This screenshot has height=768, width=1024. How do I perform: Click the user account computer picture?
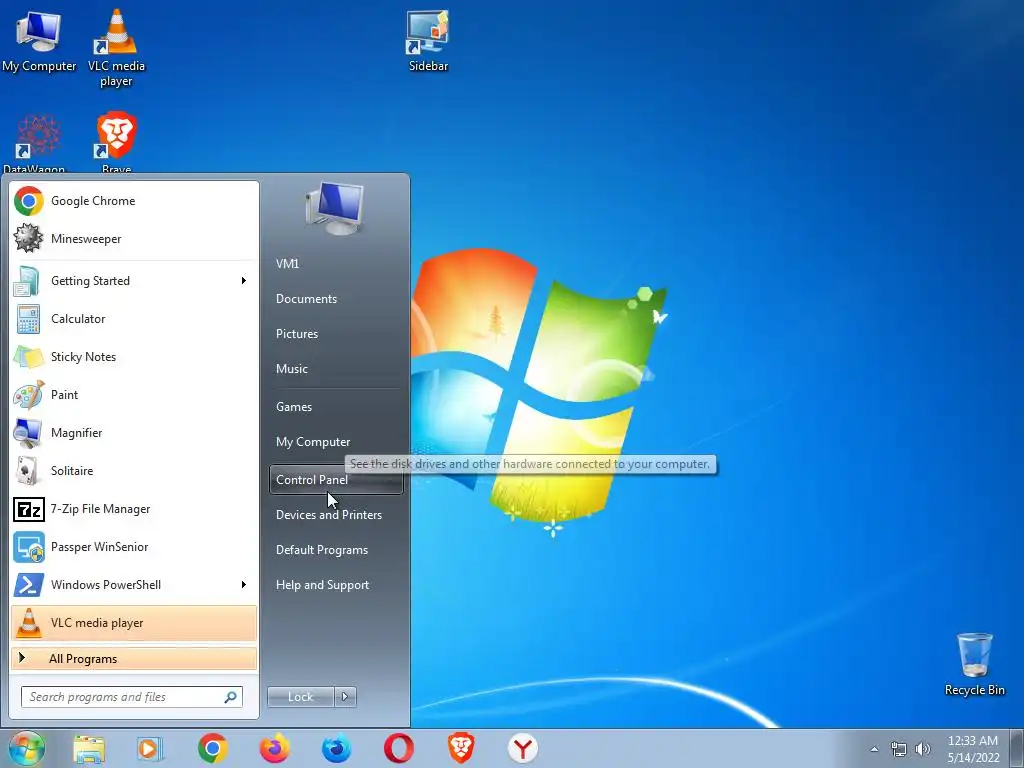click(x=335, y=208)
